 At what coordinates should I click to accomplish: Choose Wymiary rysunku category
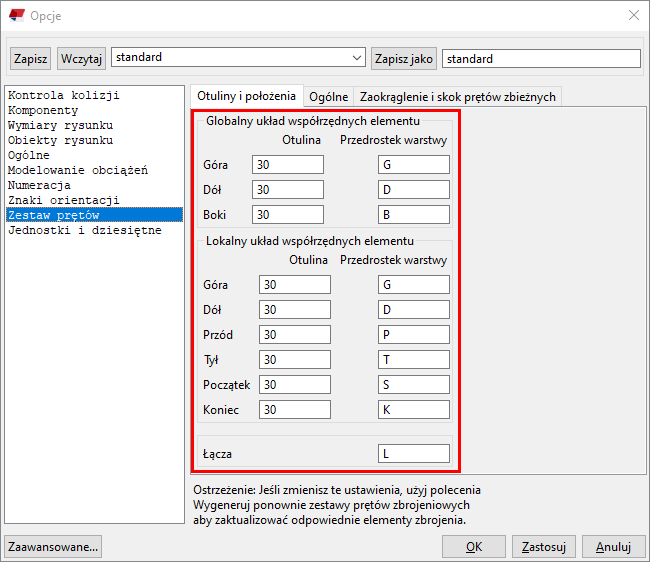pyautogui.click(x=60, y=126)
